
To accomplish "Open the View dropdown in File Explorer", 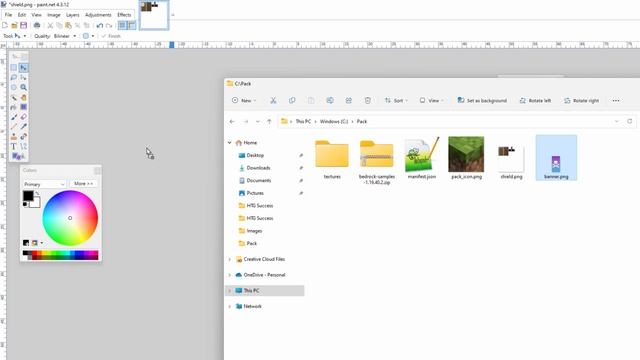I will click(431, 100).
